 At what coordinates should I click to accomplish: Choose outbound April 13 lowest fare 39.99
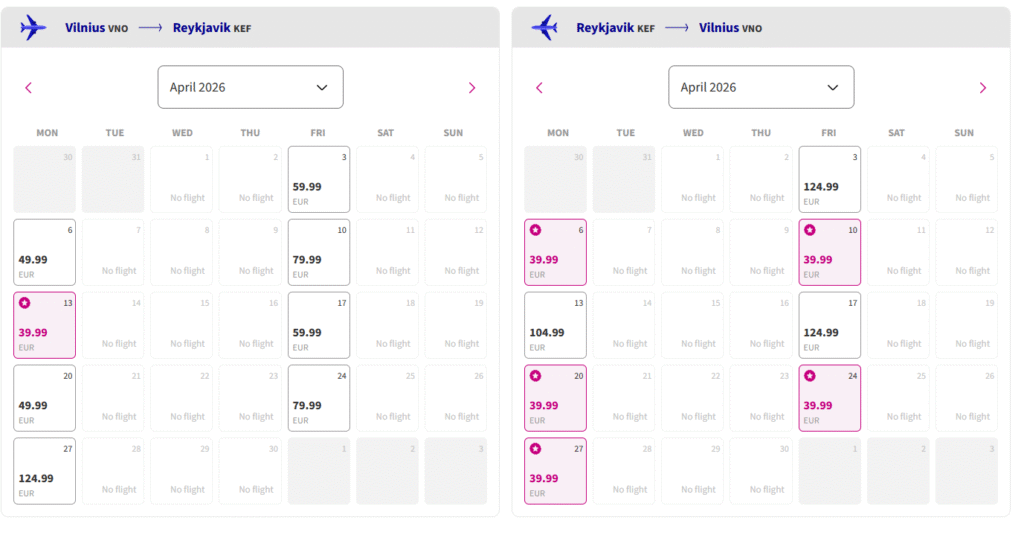(x=44, y=325)
